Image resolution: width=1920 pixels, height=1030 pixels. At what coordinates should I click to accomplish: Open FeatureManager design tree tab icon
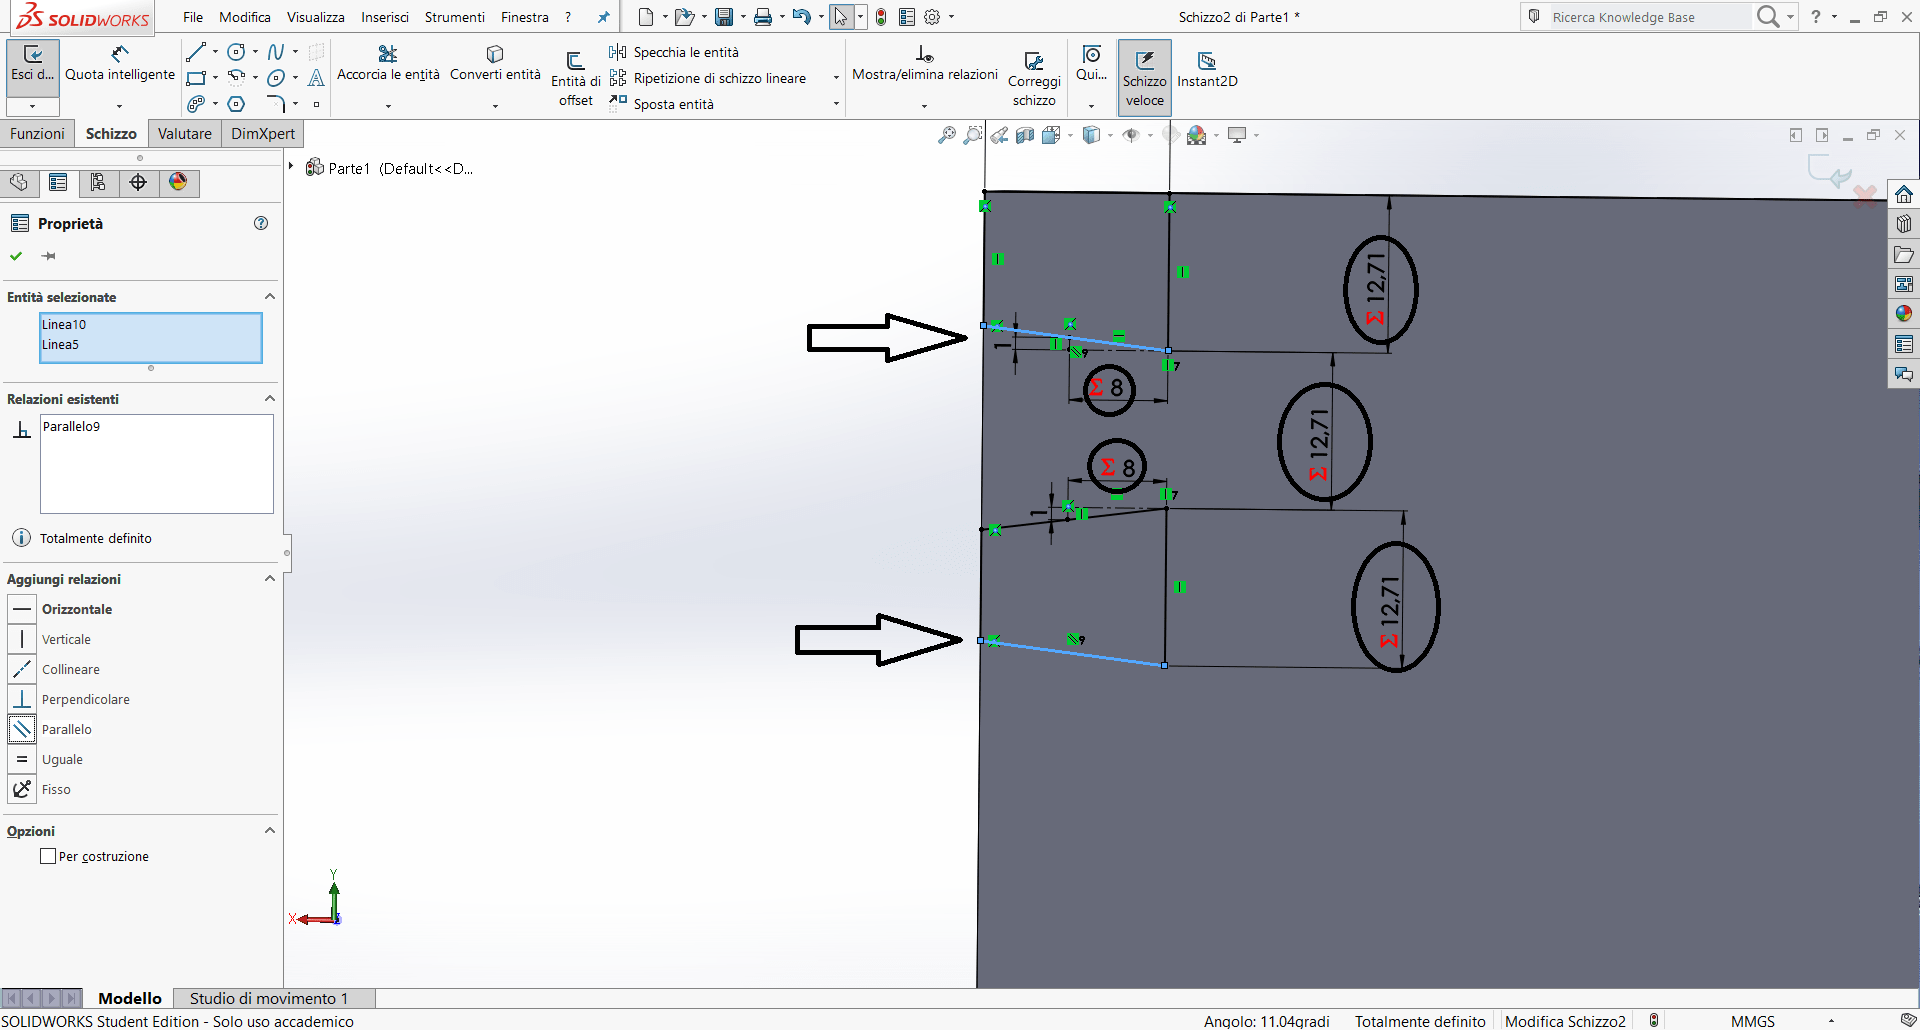(x=18, y=182)
